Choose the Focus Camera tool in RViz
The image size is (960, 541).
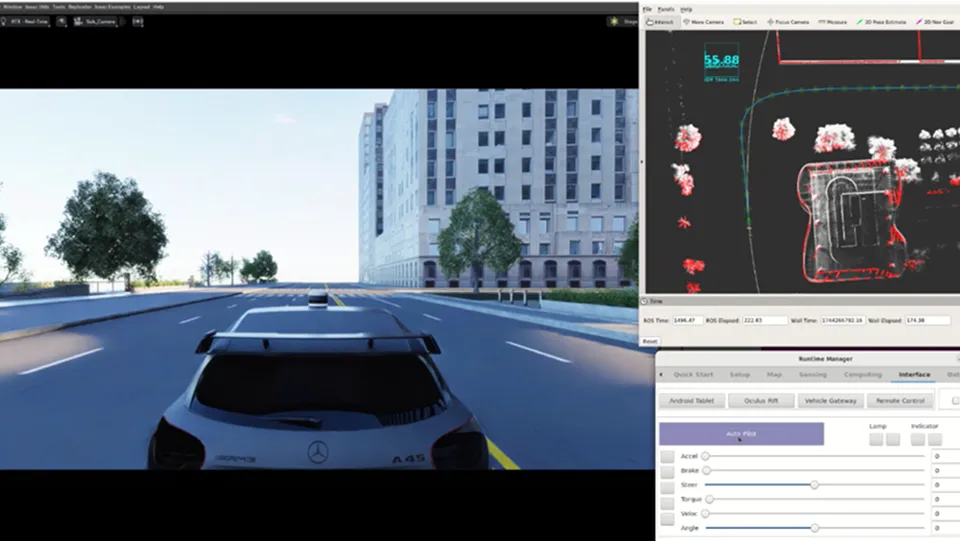click(x=788, y=21)
